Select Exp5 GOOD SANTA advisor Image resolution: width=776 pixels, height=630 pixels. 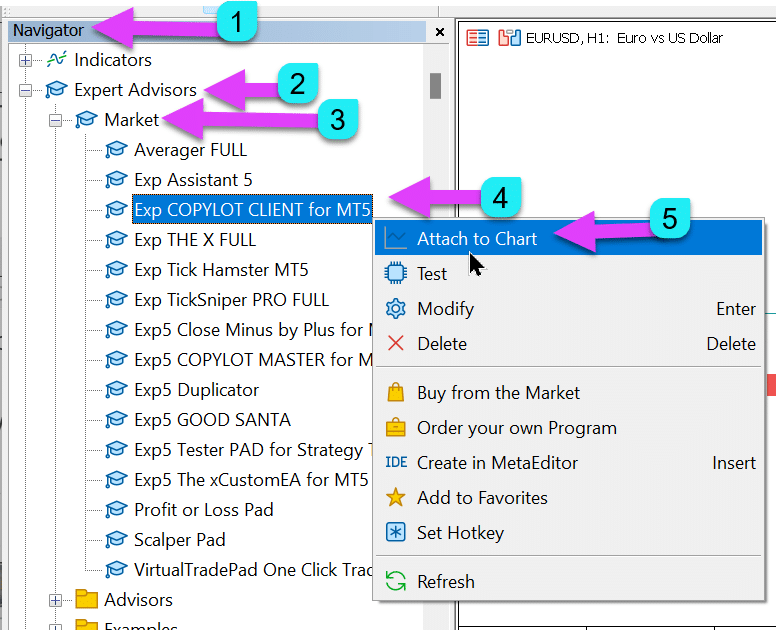[x=212, y=420]
